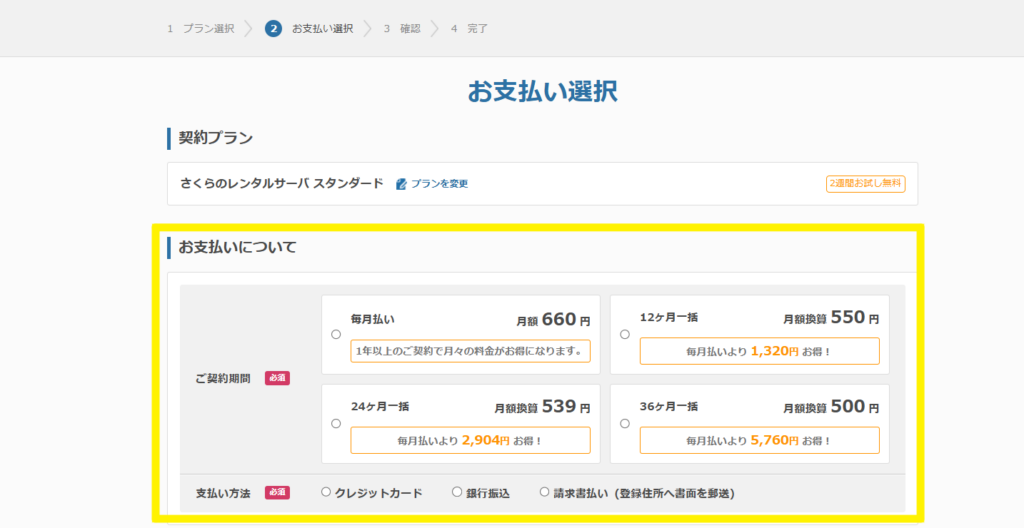Click the 1年以上のご契約 notice box
The height and width of the screenshot is (528, 1024).
pos(470,351)
